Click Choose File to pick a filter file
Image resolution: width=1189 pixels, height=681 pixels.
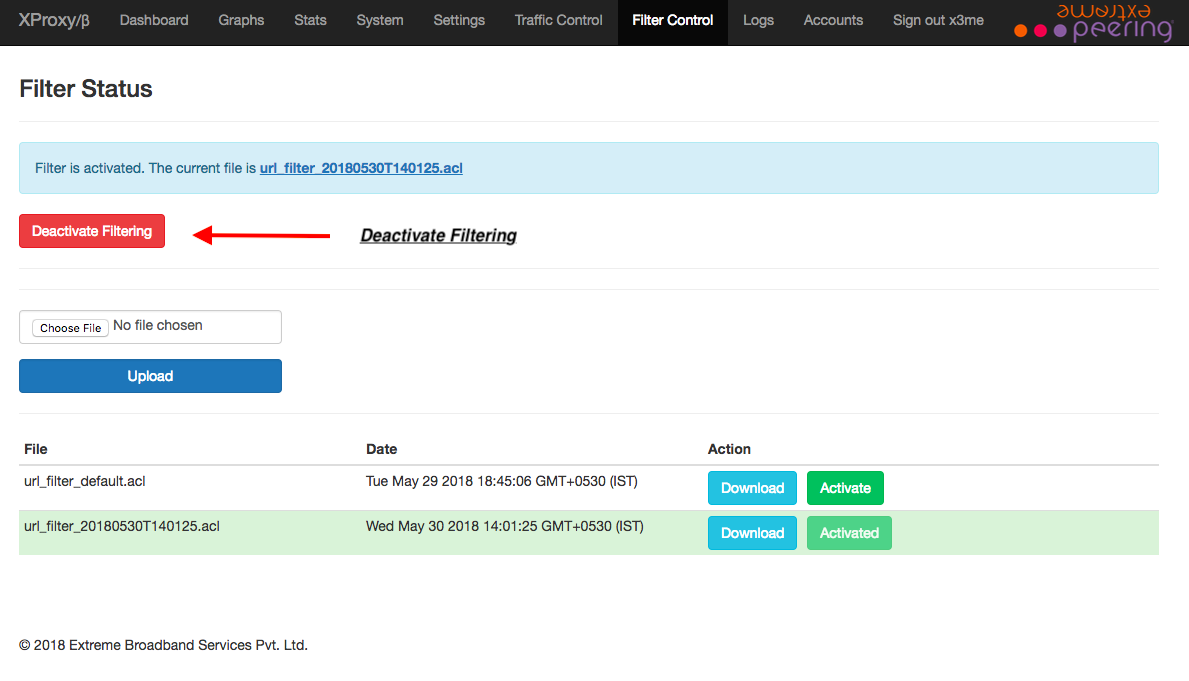tap(71, 328)
